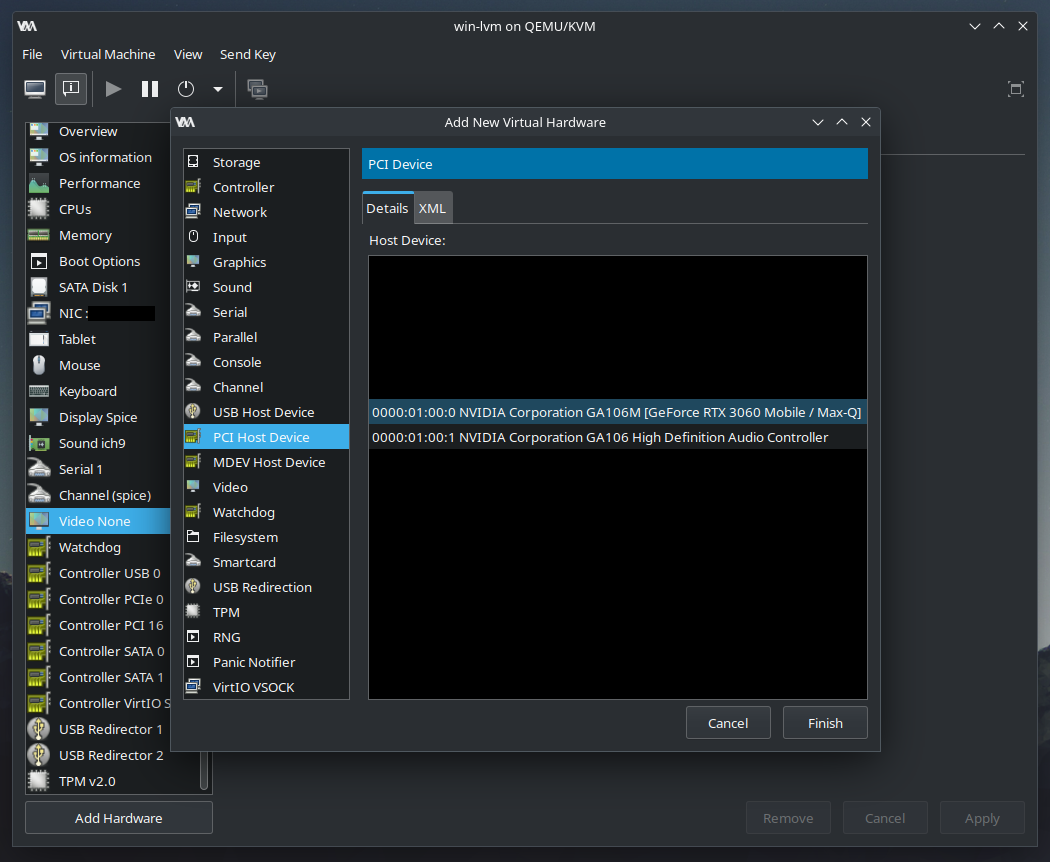Select GA106 High Definition Audio Controller
1050x862 pixels.
[617, 437]
